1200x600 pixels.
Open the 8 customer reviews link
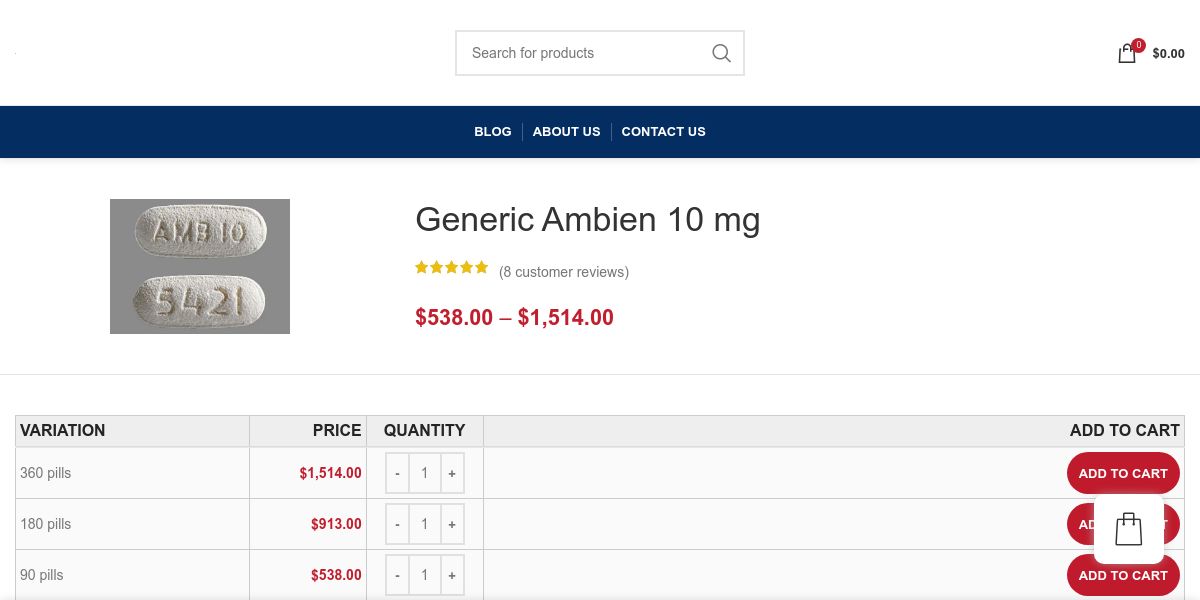564,272
